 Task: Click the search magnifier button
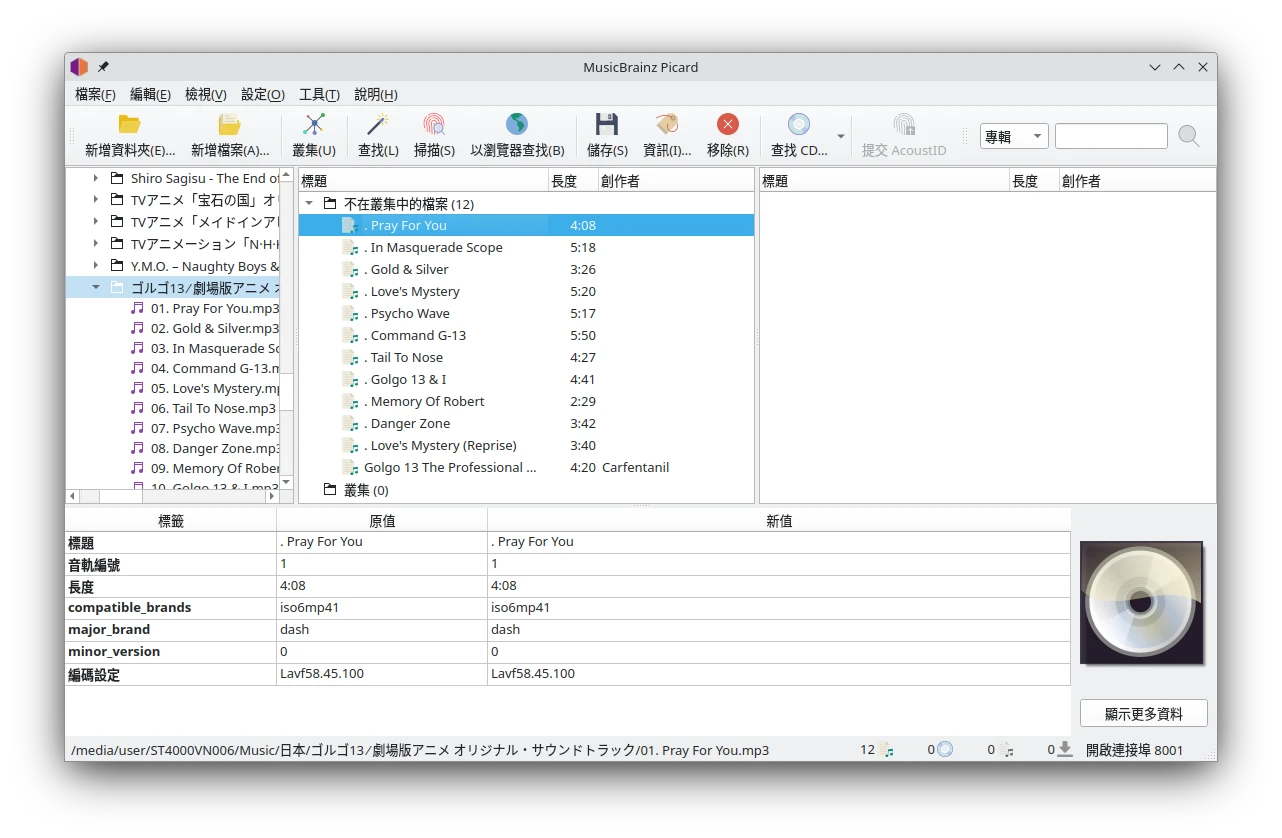coord(1188,137)
